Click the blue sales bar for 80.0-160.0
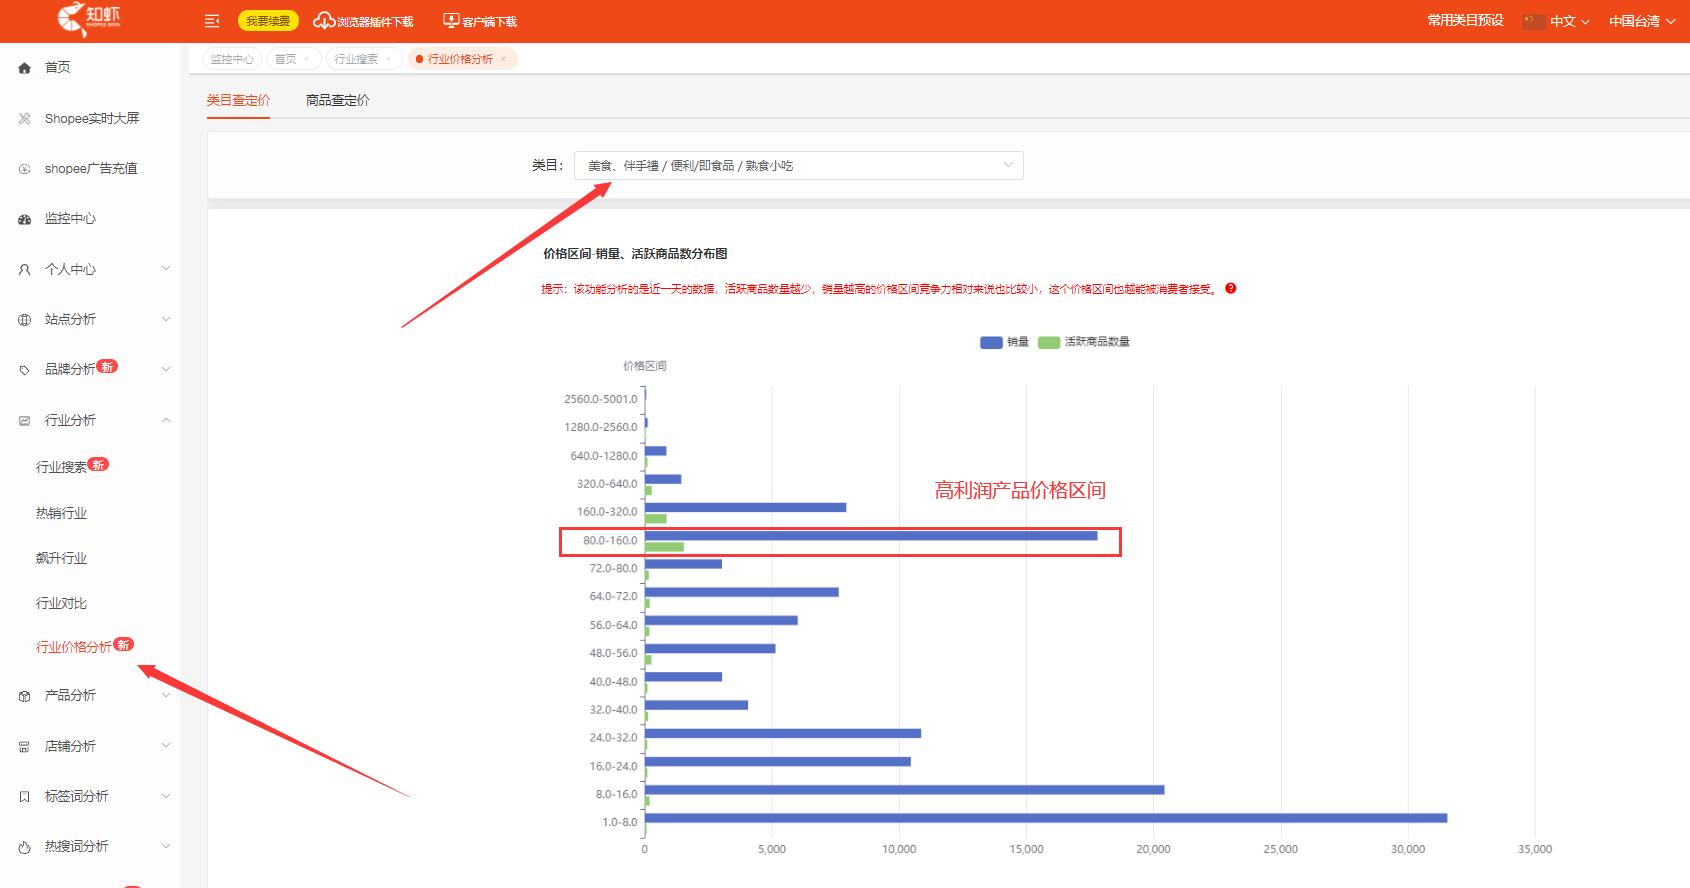Viewport: 1690px width, 888px height. (871, 536)
